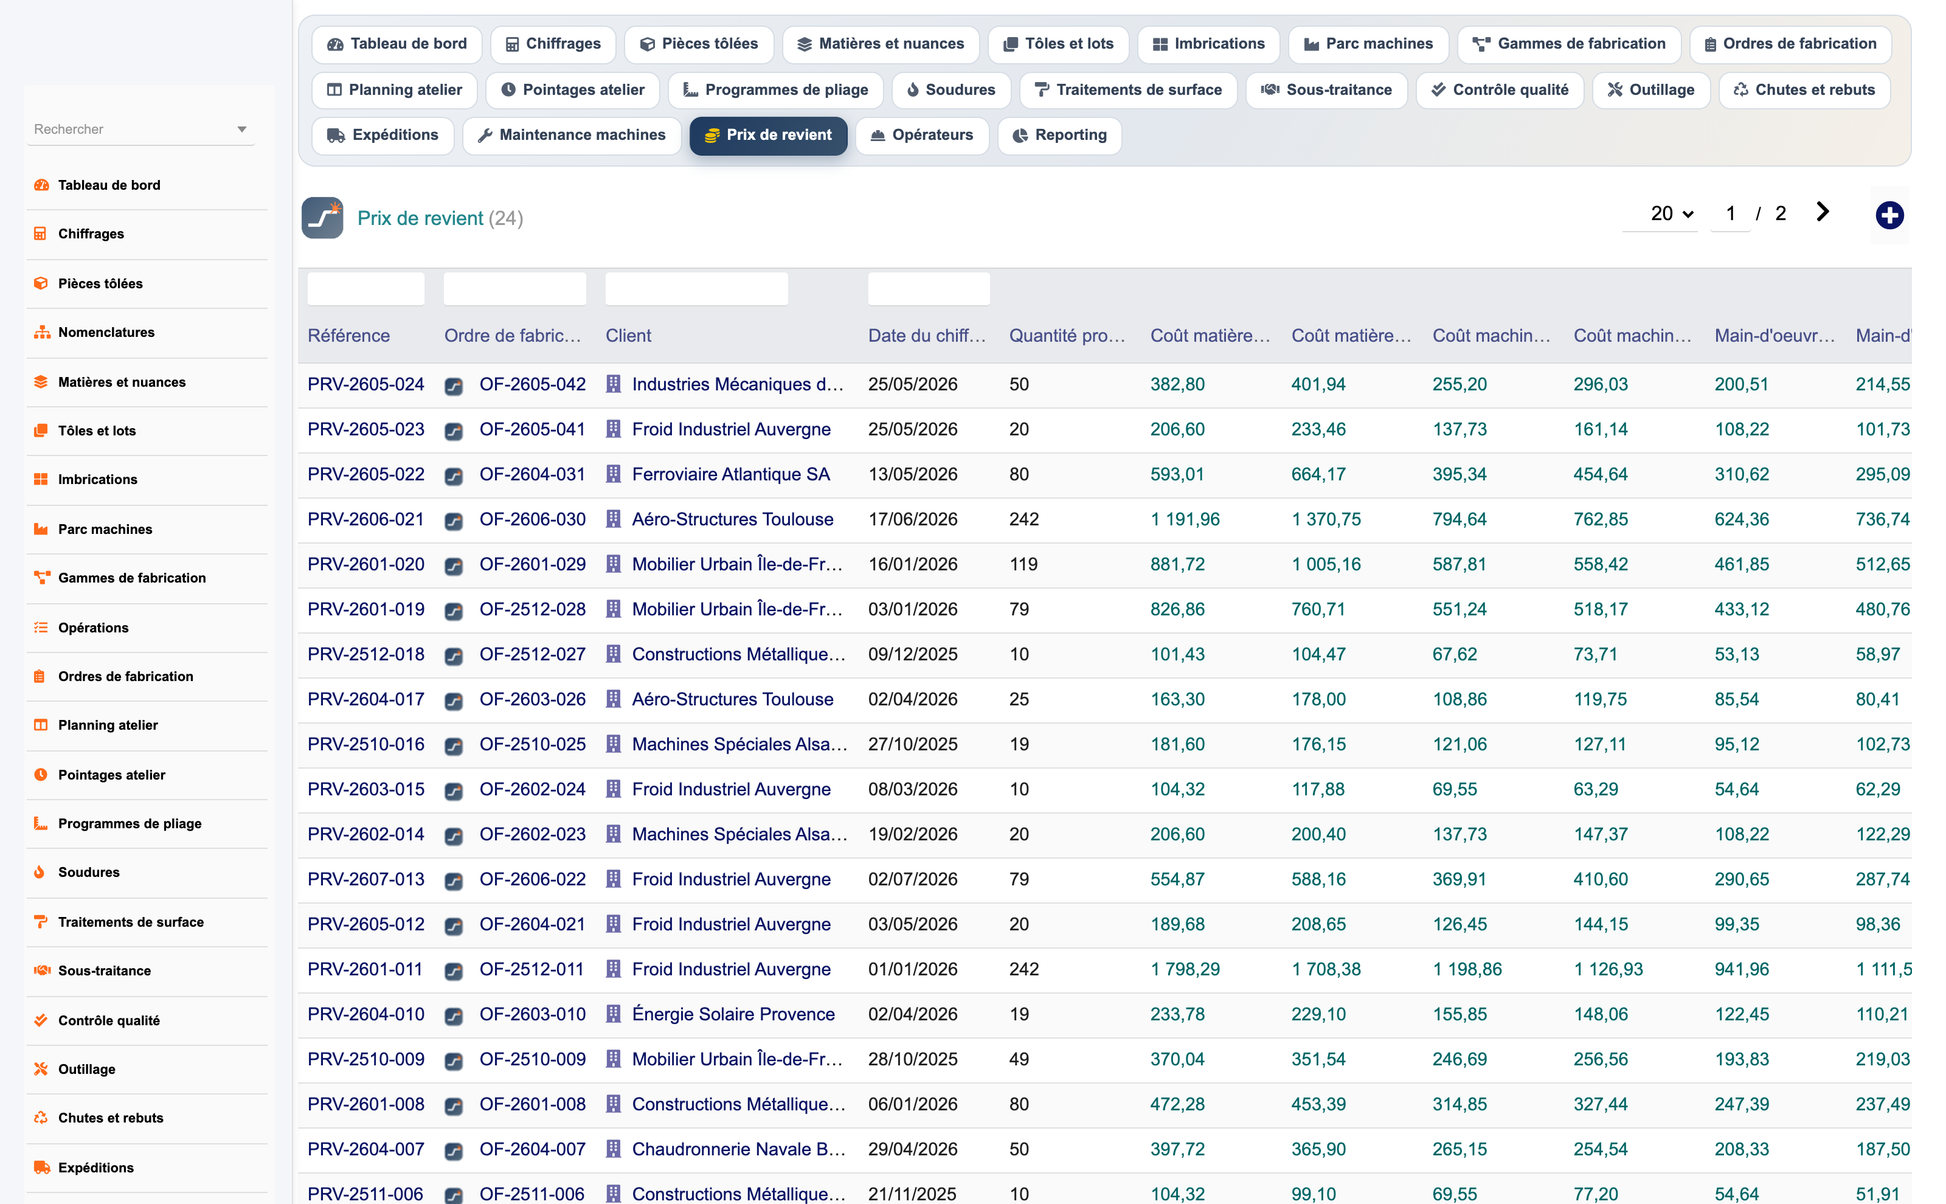The width and height of the screenshot is (1946, 1204).
Task: Add a new prix de revient record
Action: click(1889, 215)
